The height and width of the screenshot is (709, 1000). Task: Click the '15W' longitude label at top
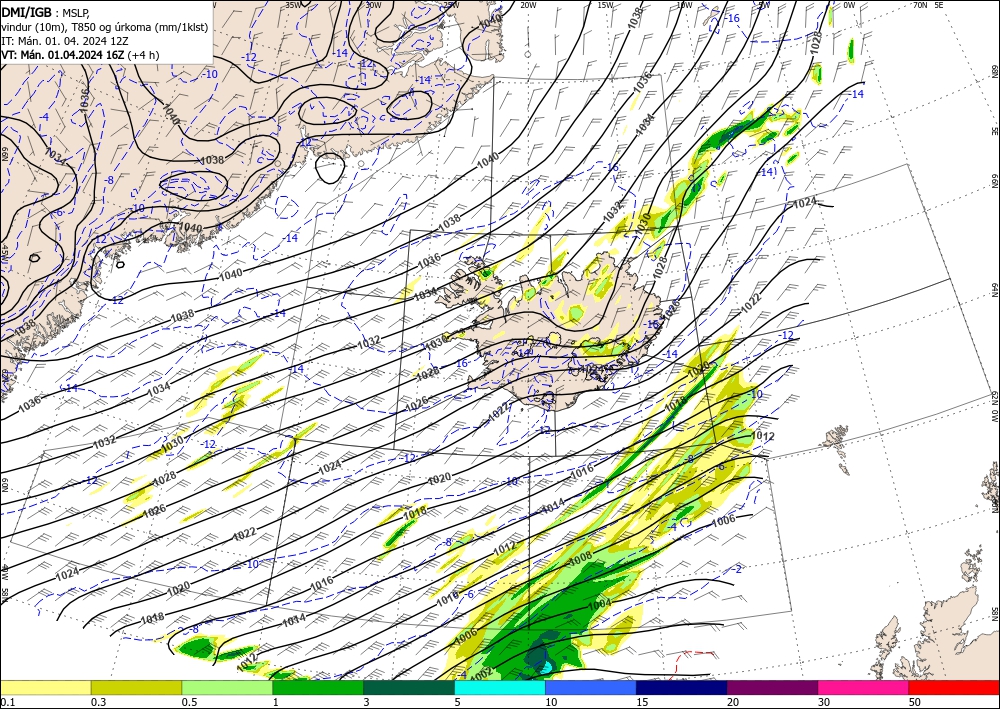[605, 4]
